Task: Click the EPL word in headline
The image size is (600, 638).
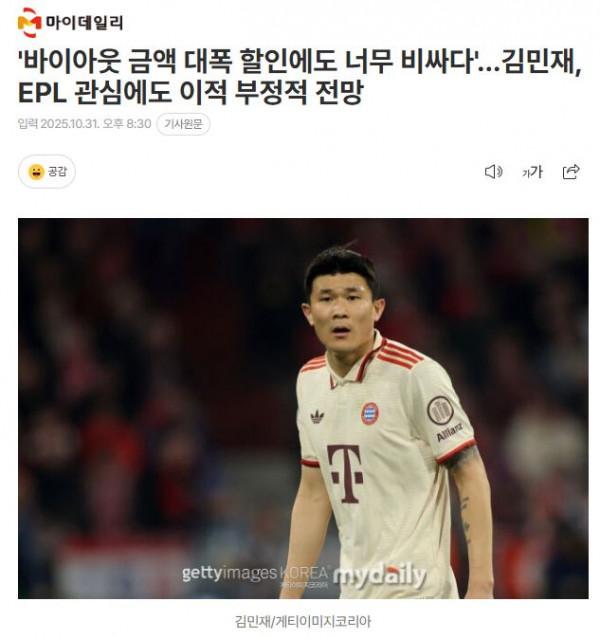Action: pyautogui.click(x=43, y=93)
